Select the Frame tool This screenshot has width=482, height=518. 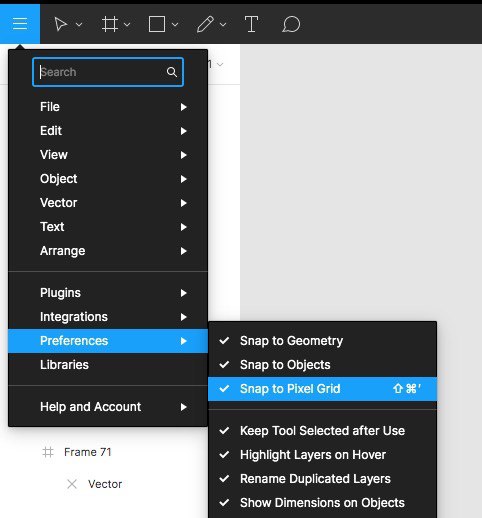110,24
